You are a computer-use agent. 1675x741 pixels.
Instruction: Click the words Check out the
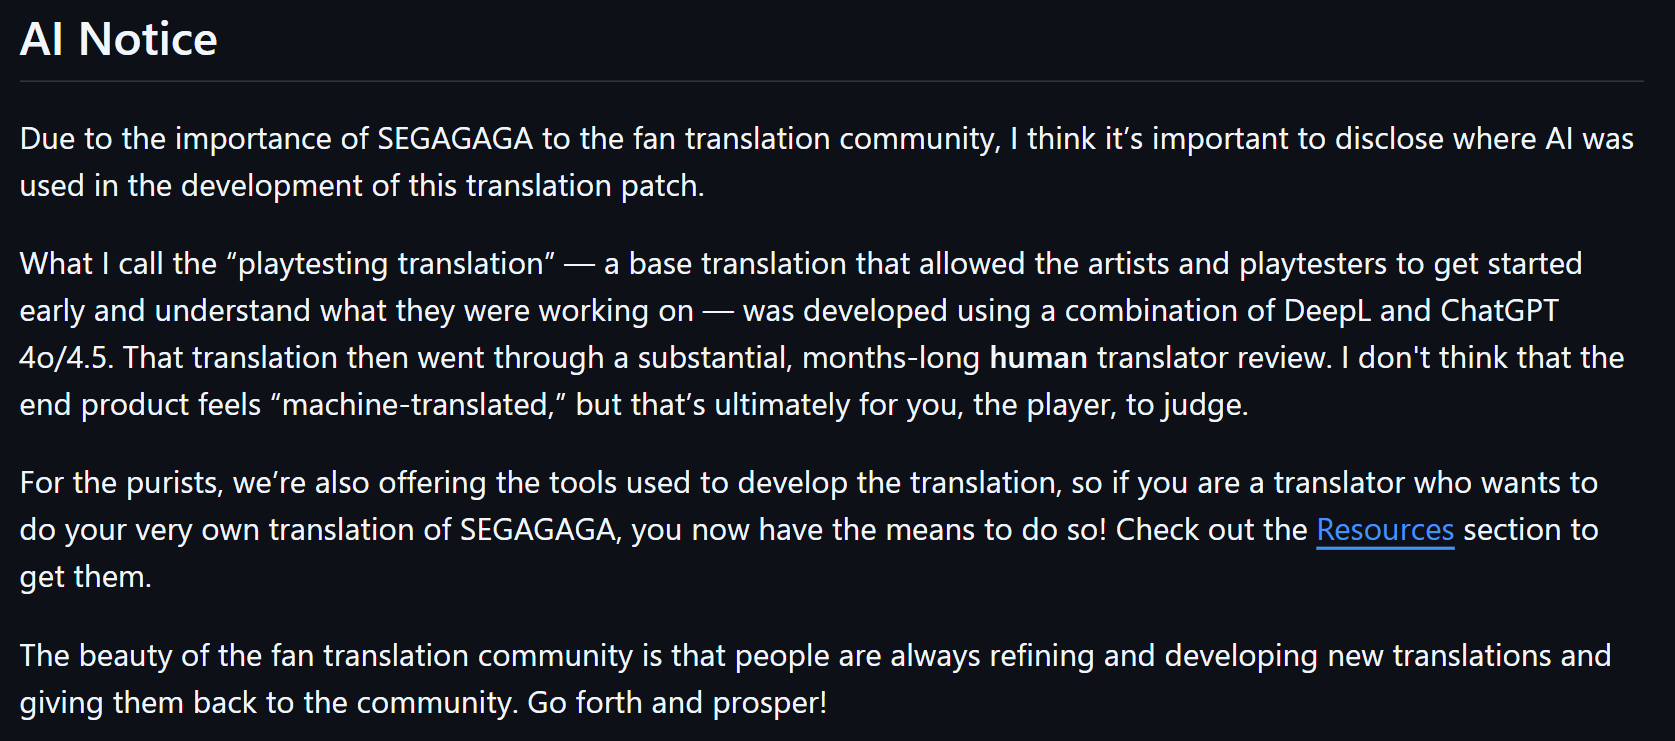coord(1211,529)
